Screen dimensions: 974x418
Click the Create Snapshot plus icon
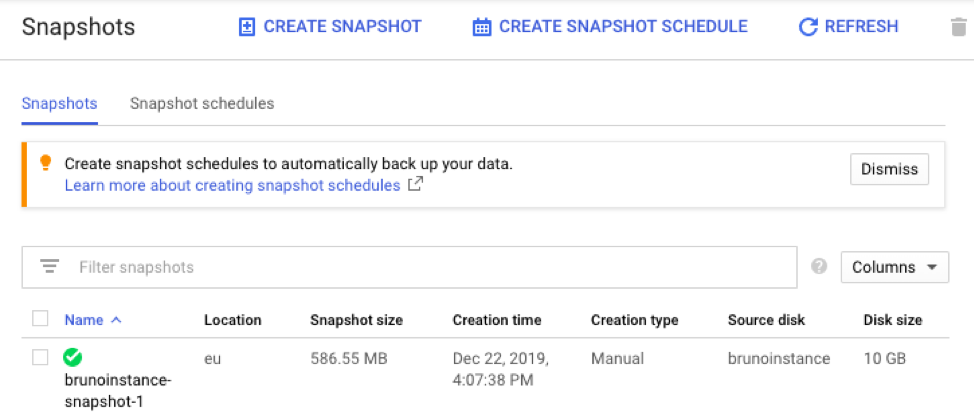click(247, 27)
